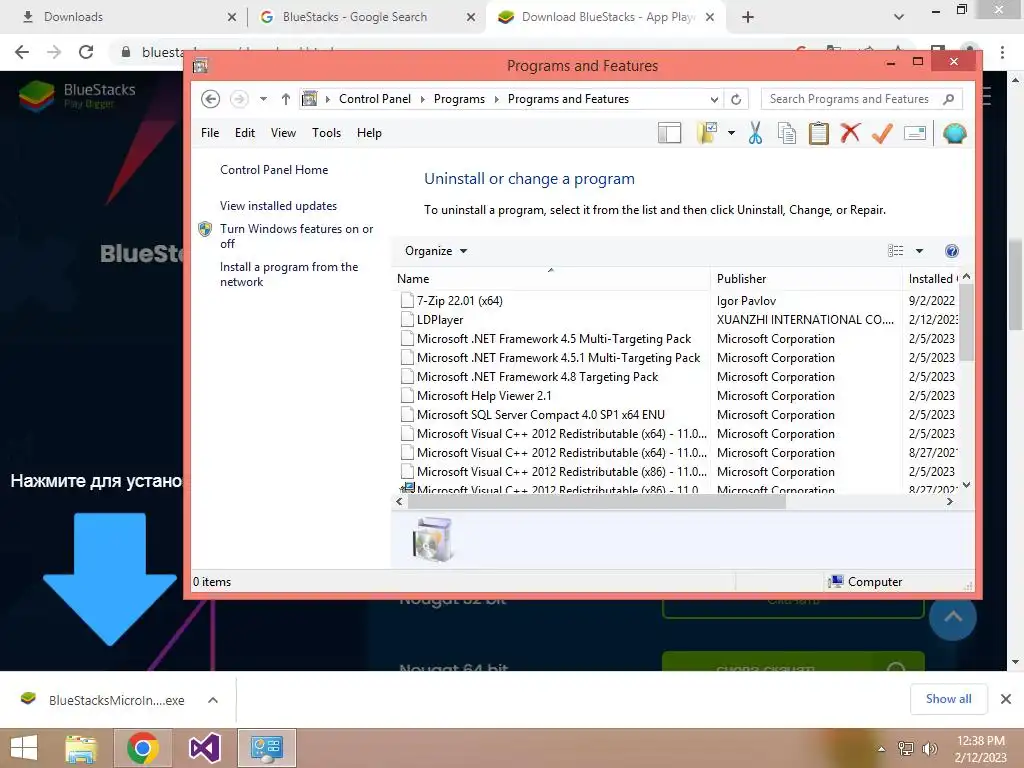The width and height of the screenshot is (1024, 768).
Task: Select Microsoft Help Viewer 2.1 entry
Action: coord(484,396)
